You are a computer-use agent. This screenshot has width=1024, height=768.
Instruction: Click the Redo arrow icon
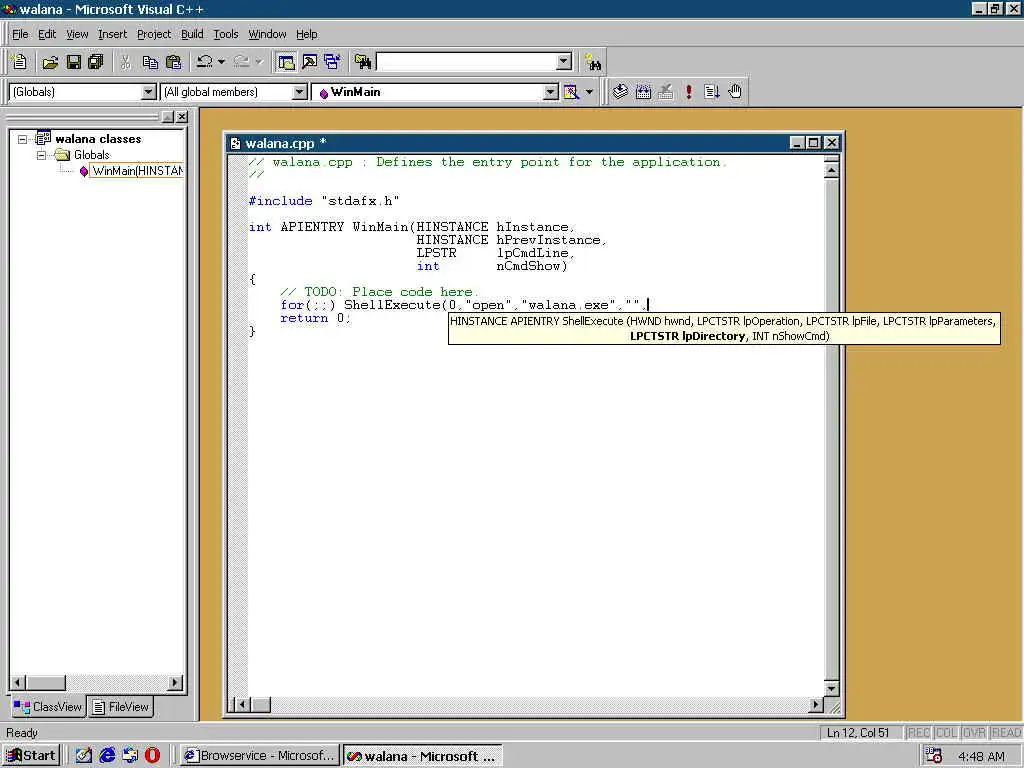[242, 62]
